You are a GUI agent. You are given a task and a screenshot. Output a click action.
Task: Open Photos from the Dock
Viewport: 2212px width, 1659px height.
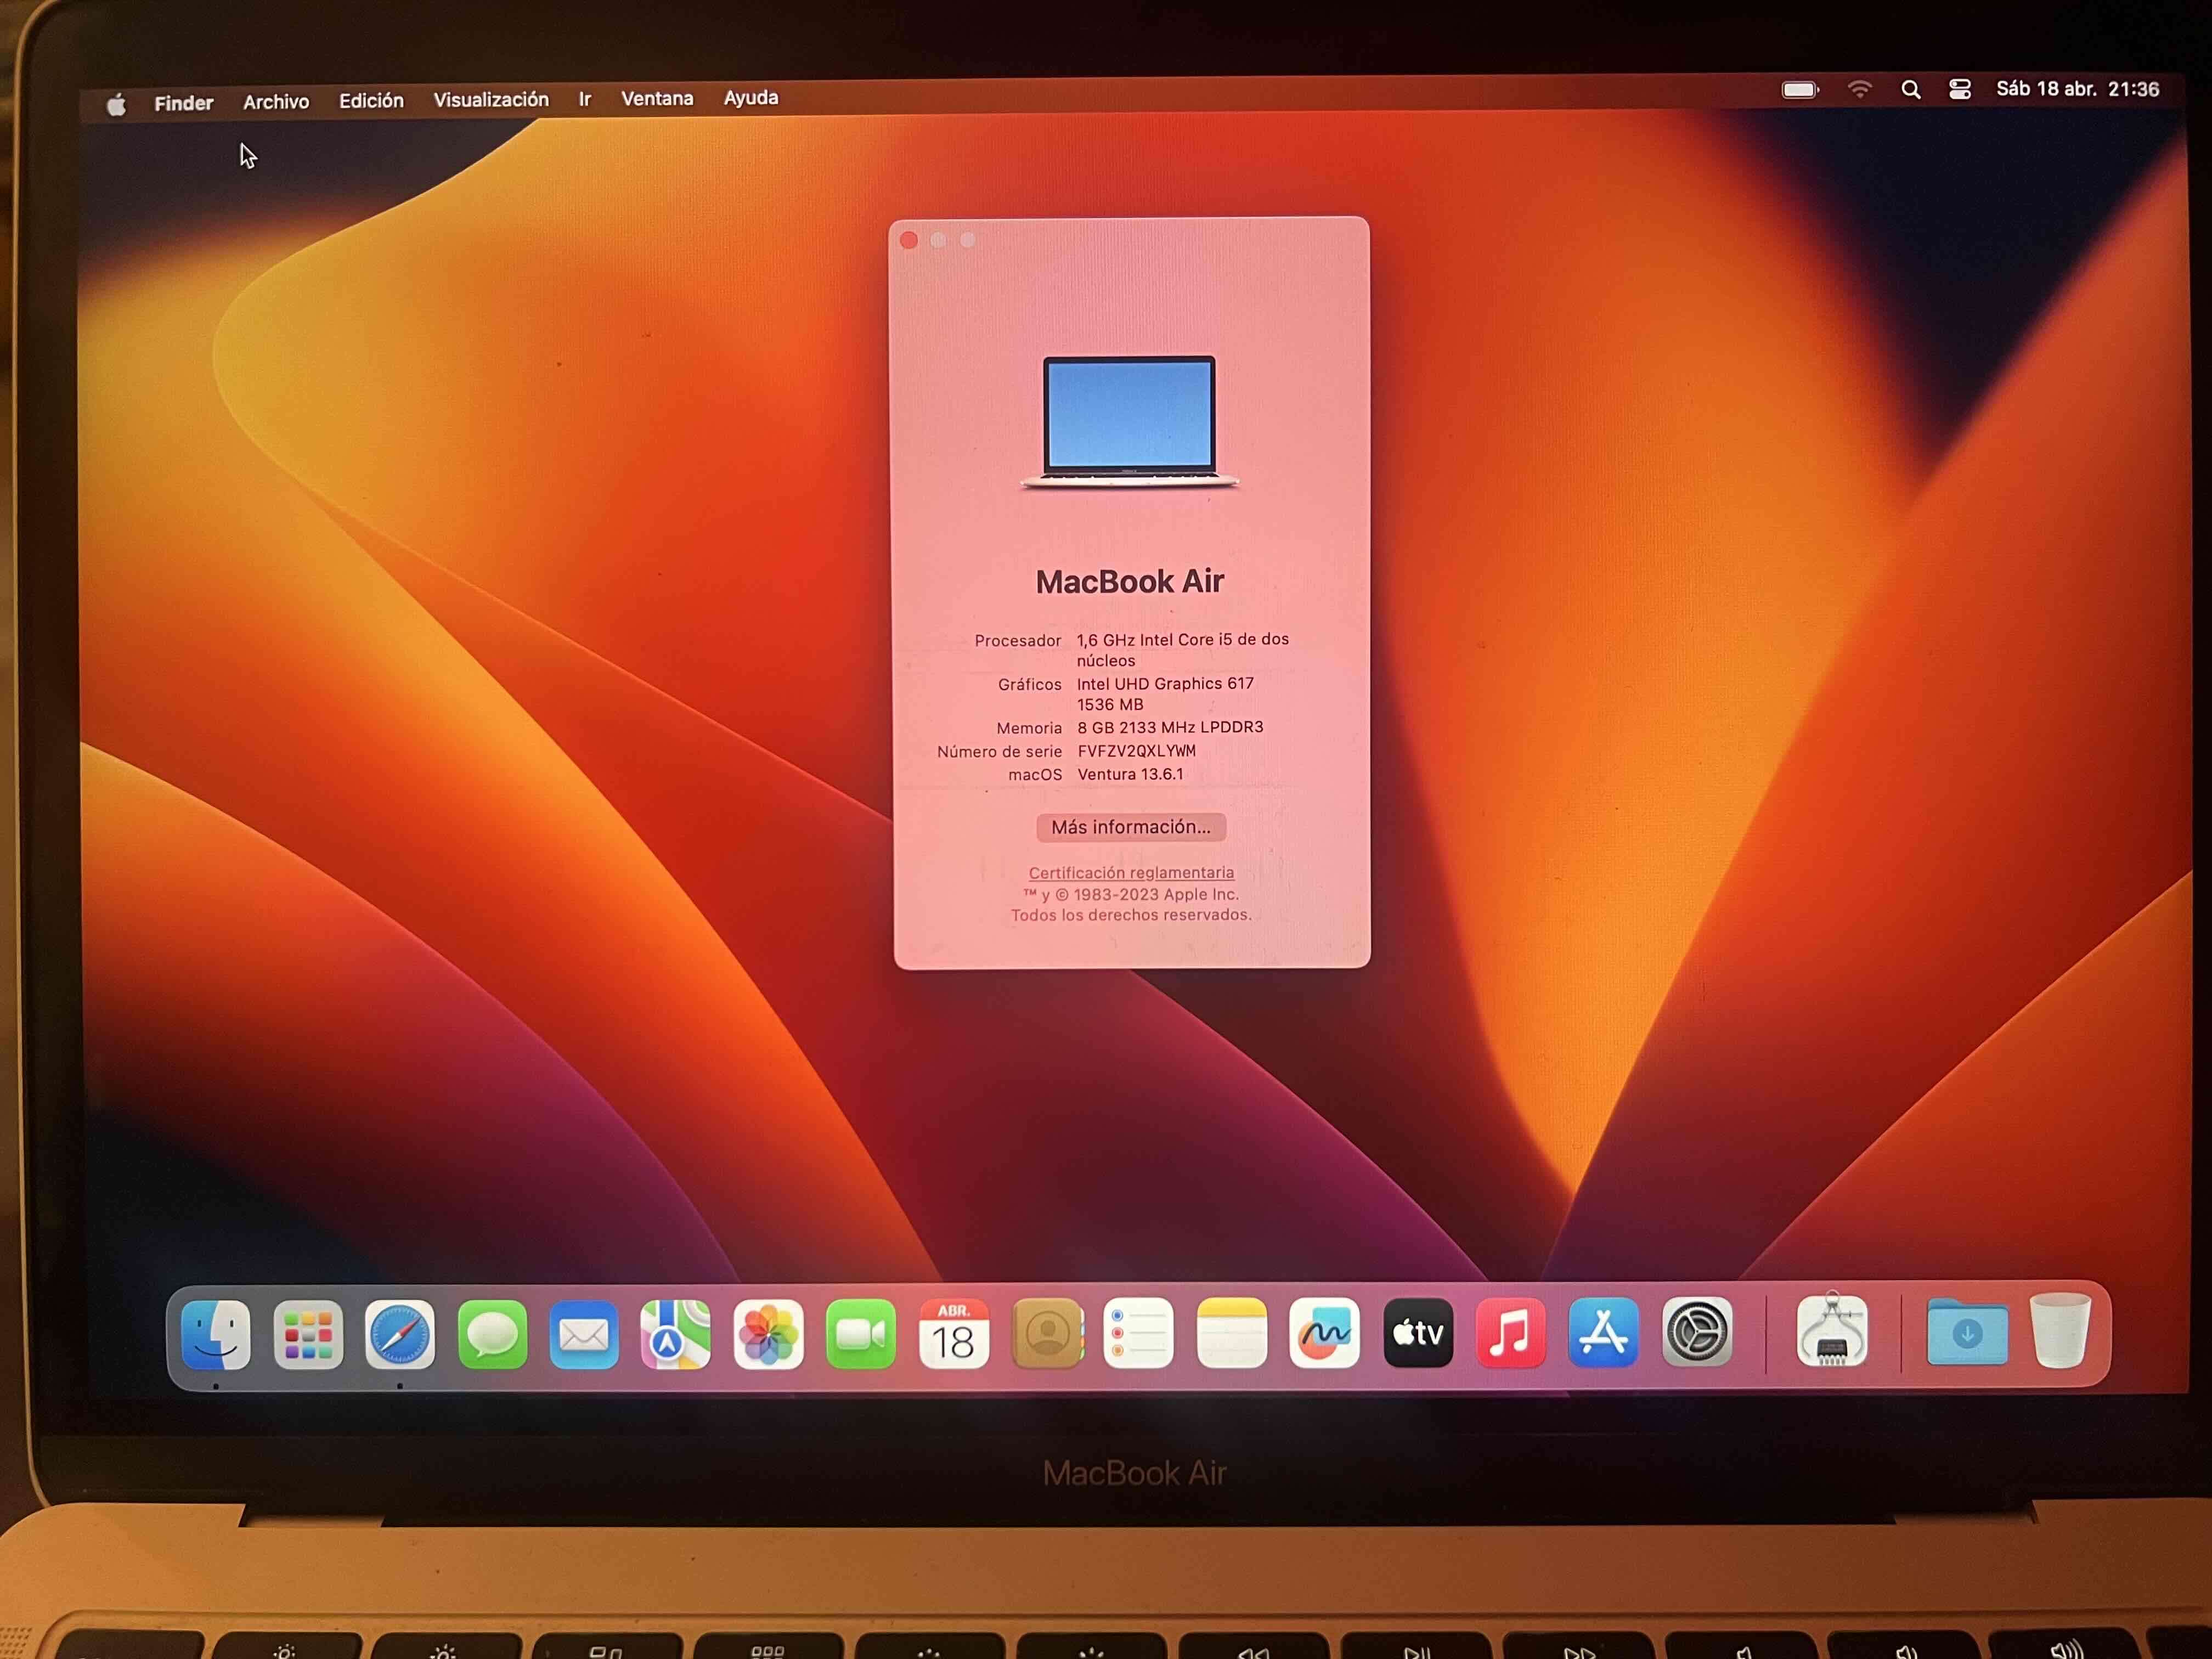click(768, 1332)
